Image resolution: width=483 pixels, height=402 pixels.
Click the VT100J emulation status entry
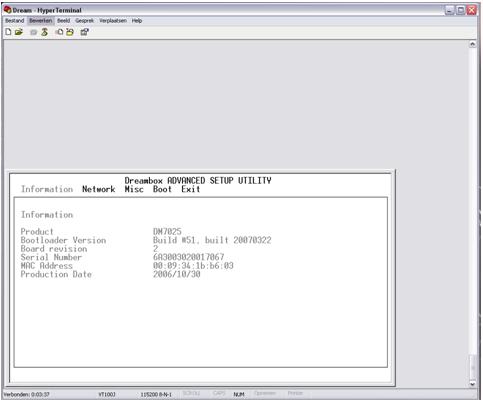click(x=107, y=394)
